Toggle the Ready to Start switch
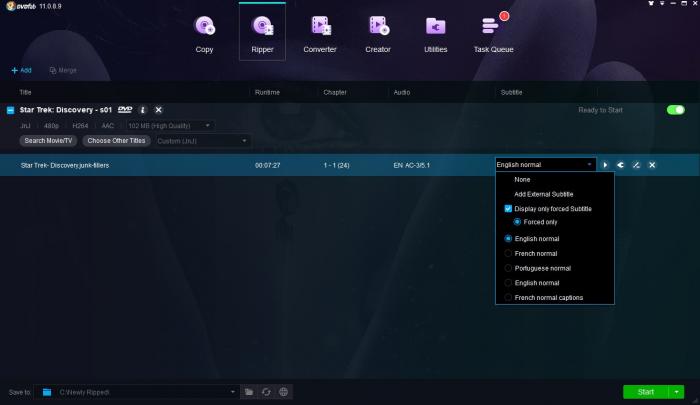The height and width of the screenshot is (405, 700). 675,110
